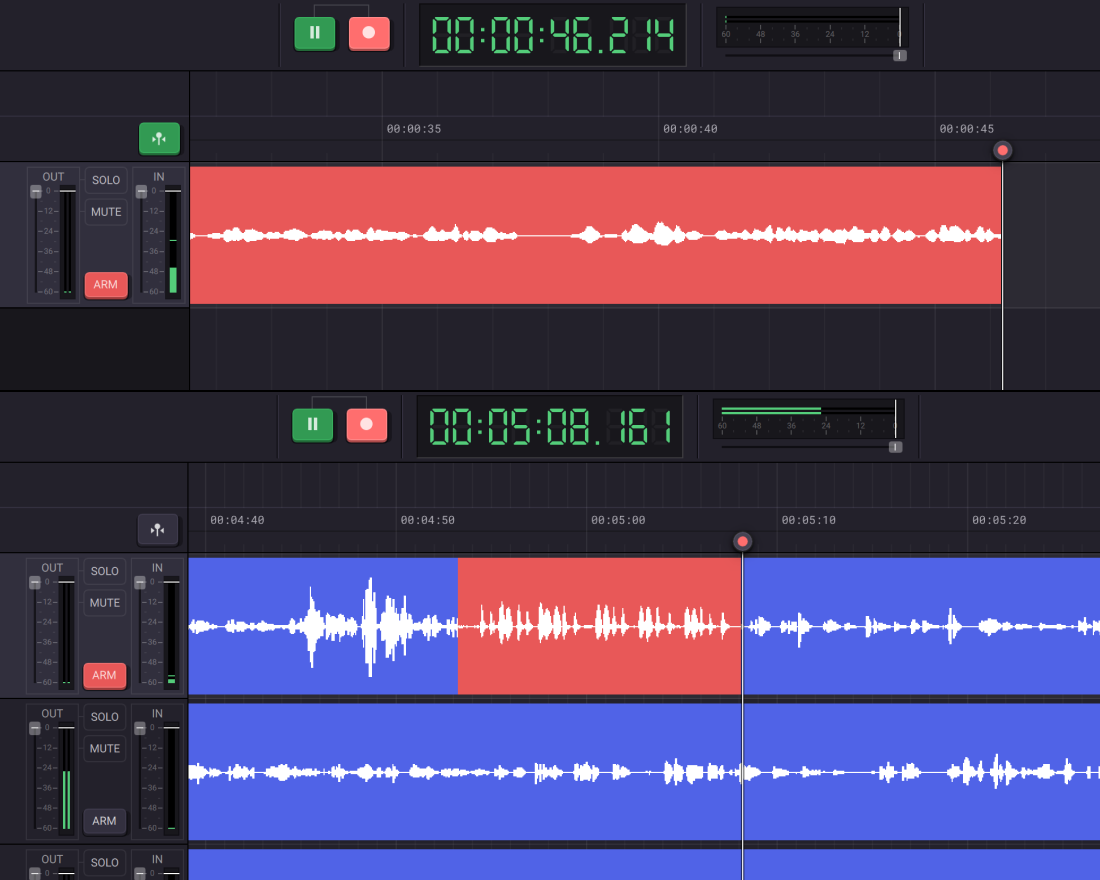1100x880 pixels.
Task: Click master volume slider handle next to 00:00:46
Action: click(x=899, y=56)
